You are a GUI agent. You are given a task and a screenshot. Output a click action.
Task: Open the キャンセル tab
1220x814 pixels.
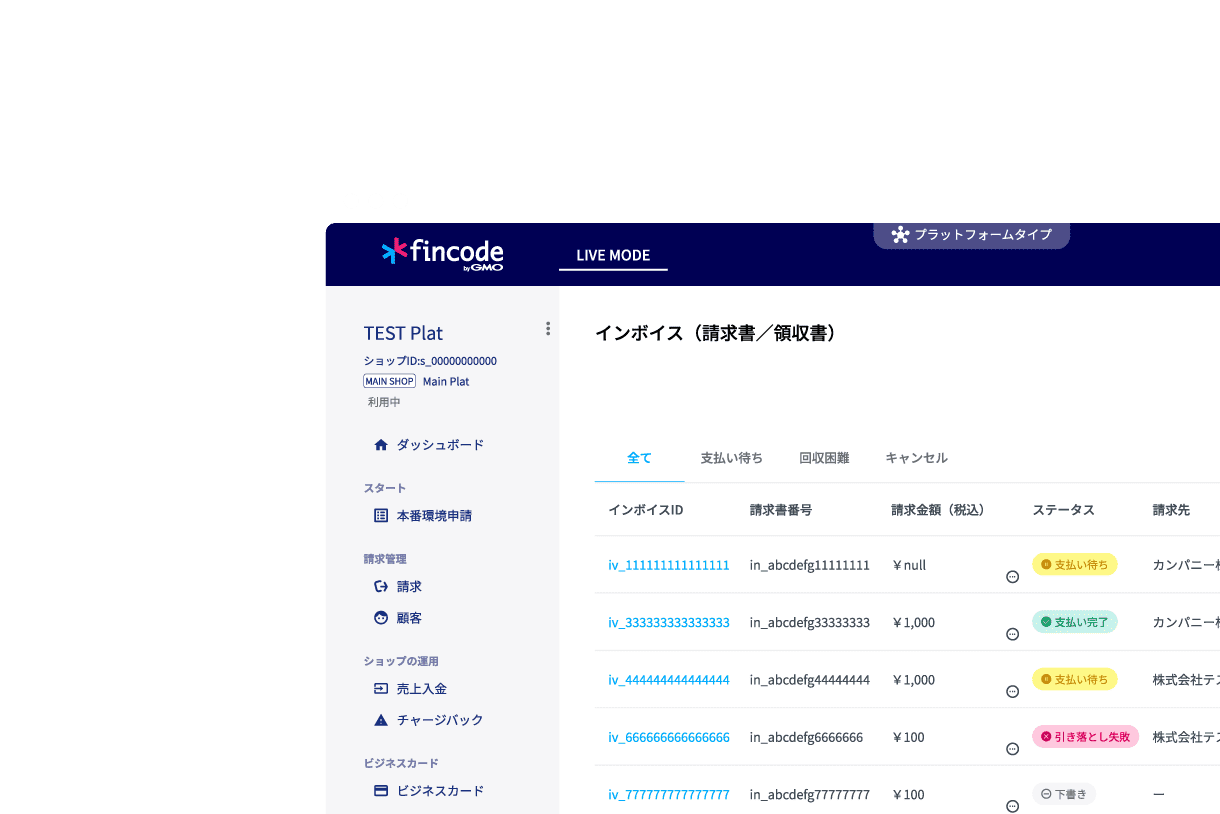click(916, 457)
